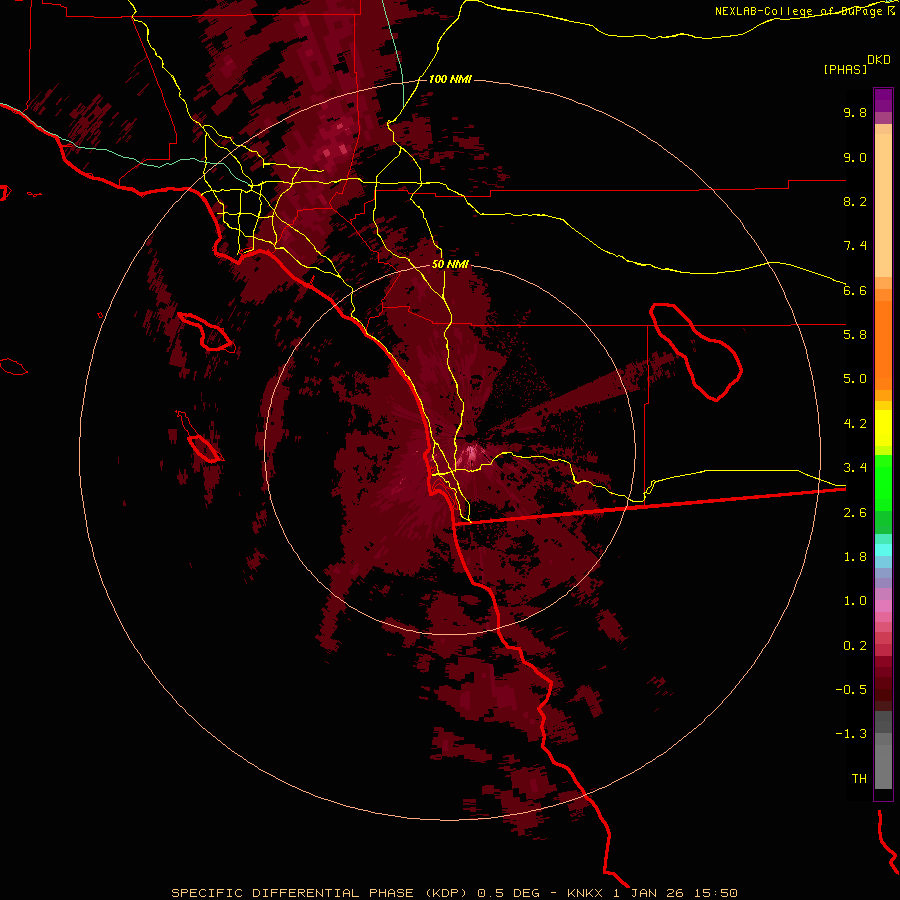This screenshot has width=900, height=900.
Task: Click the 6.6 scale label
Action: click(855, 290)
